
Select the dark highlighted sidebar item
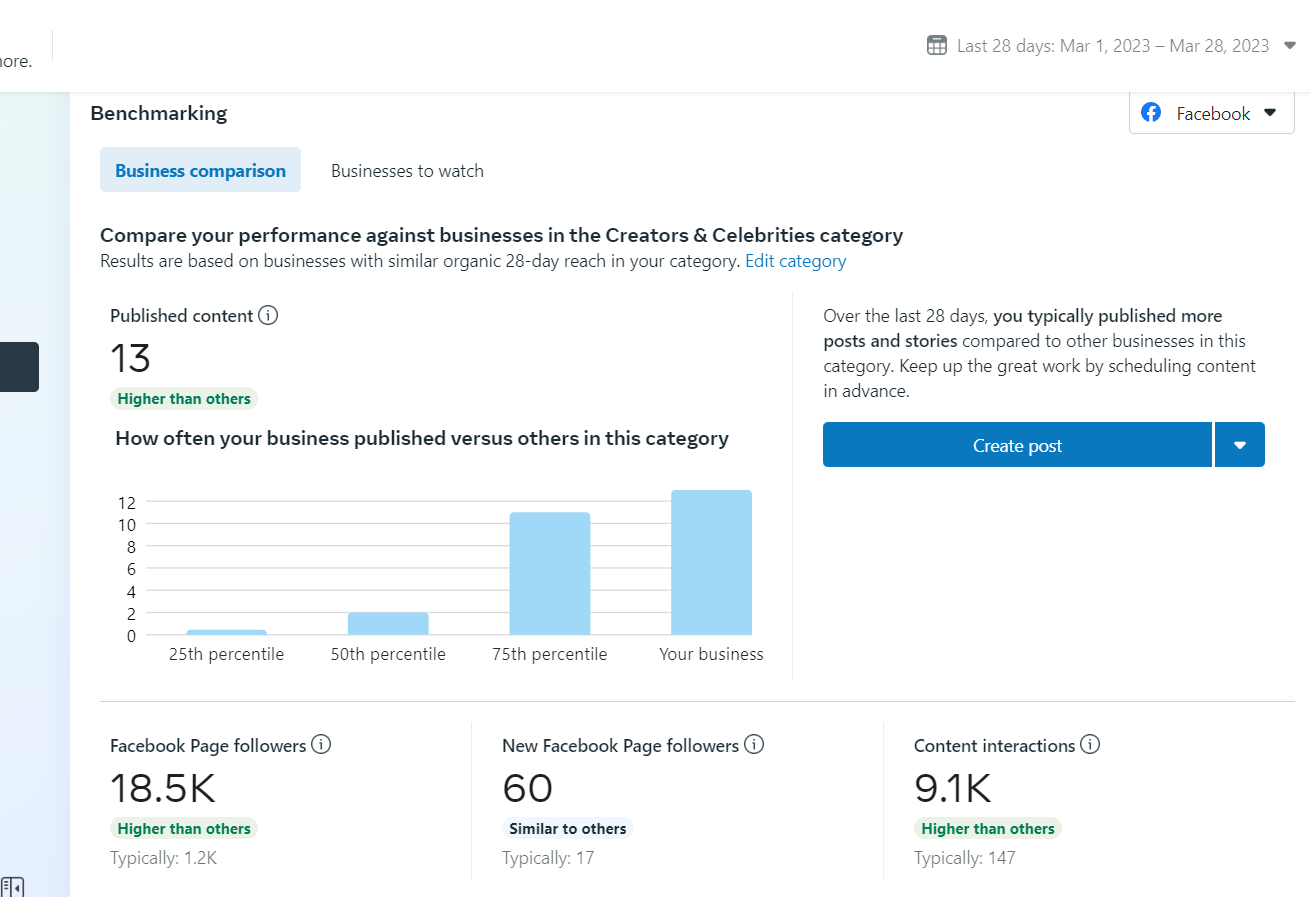(x=19, y=367)
